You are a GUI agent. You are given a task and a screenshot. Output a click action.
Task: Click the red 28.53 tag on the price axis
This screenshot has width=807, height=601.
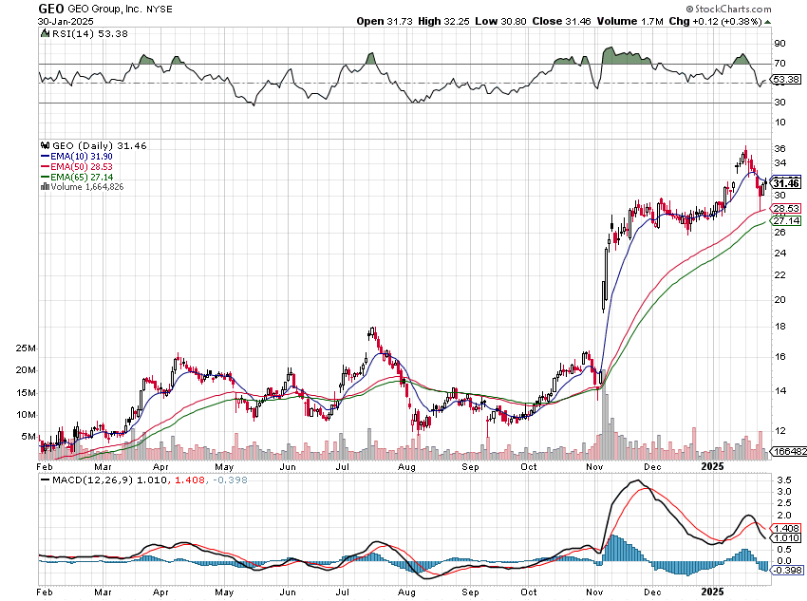[x=787, y=209]
